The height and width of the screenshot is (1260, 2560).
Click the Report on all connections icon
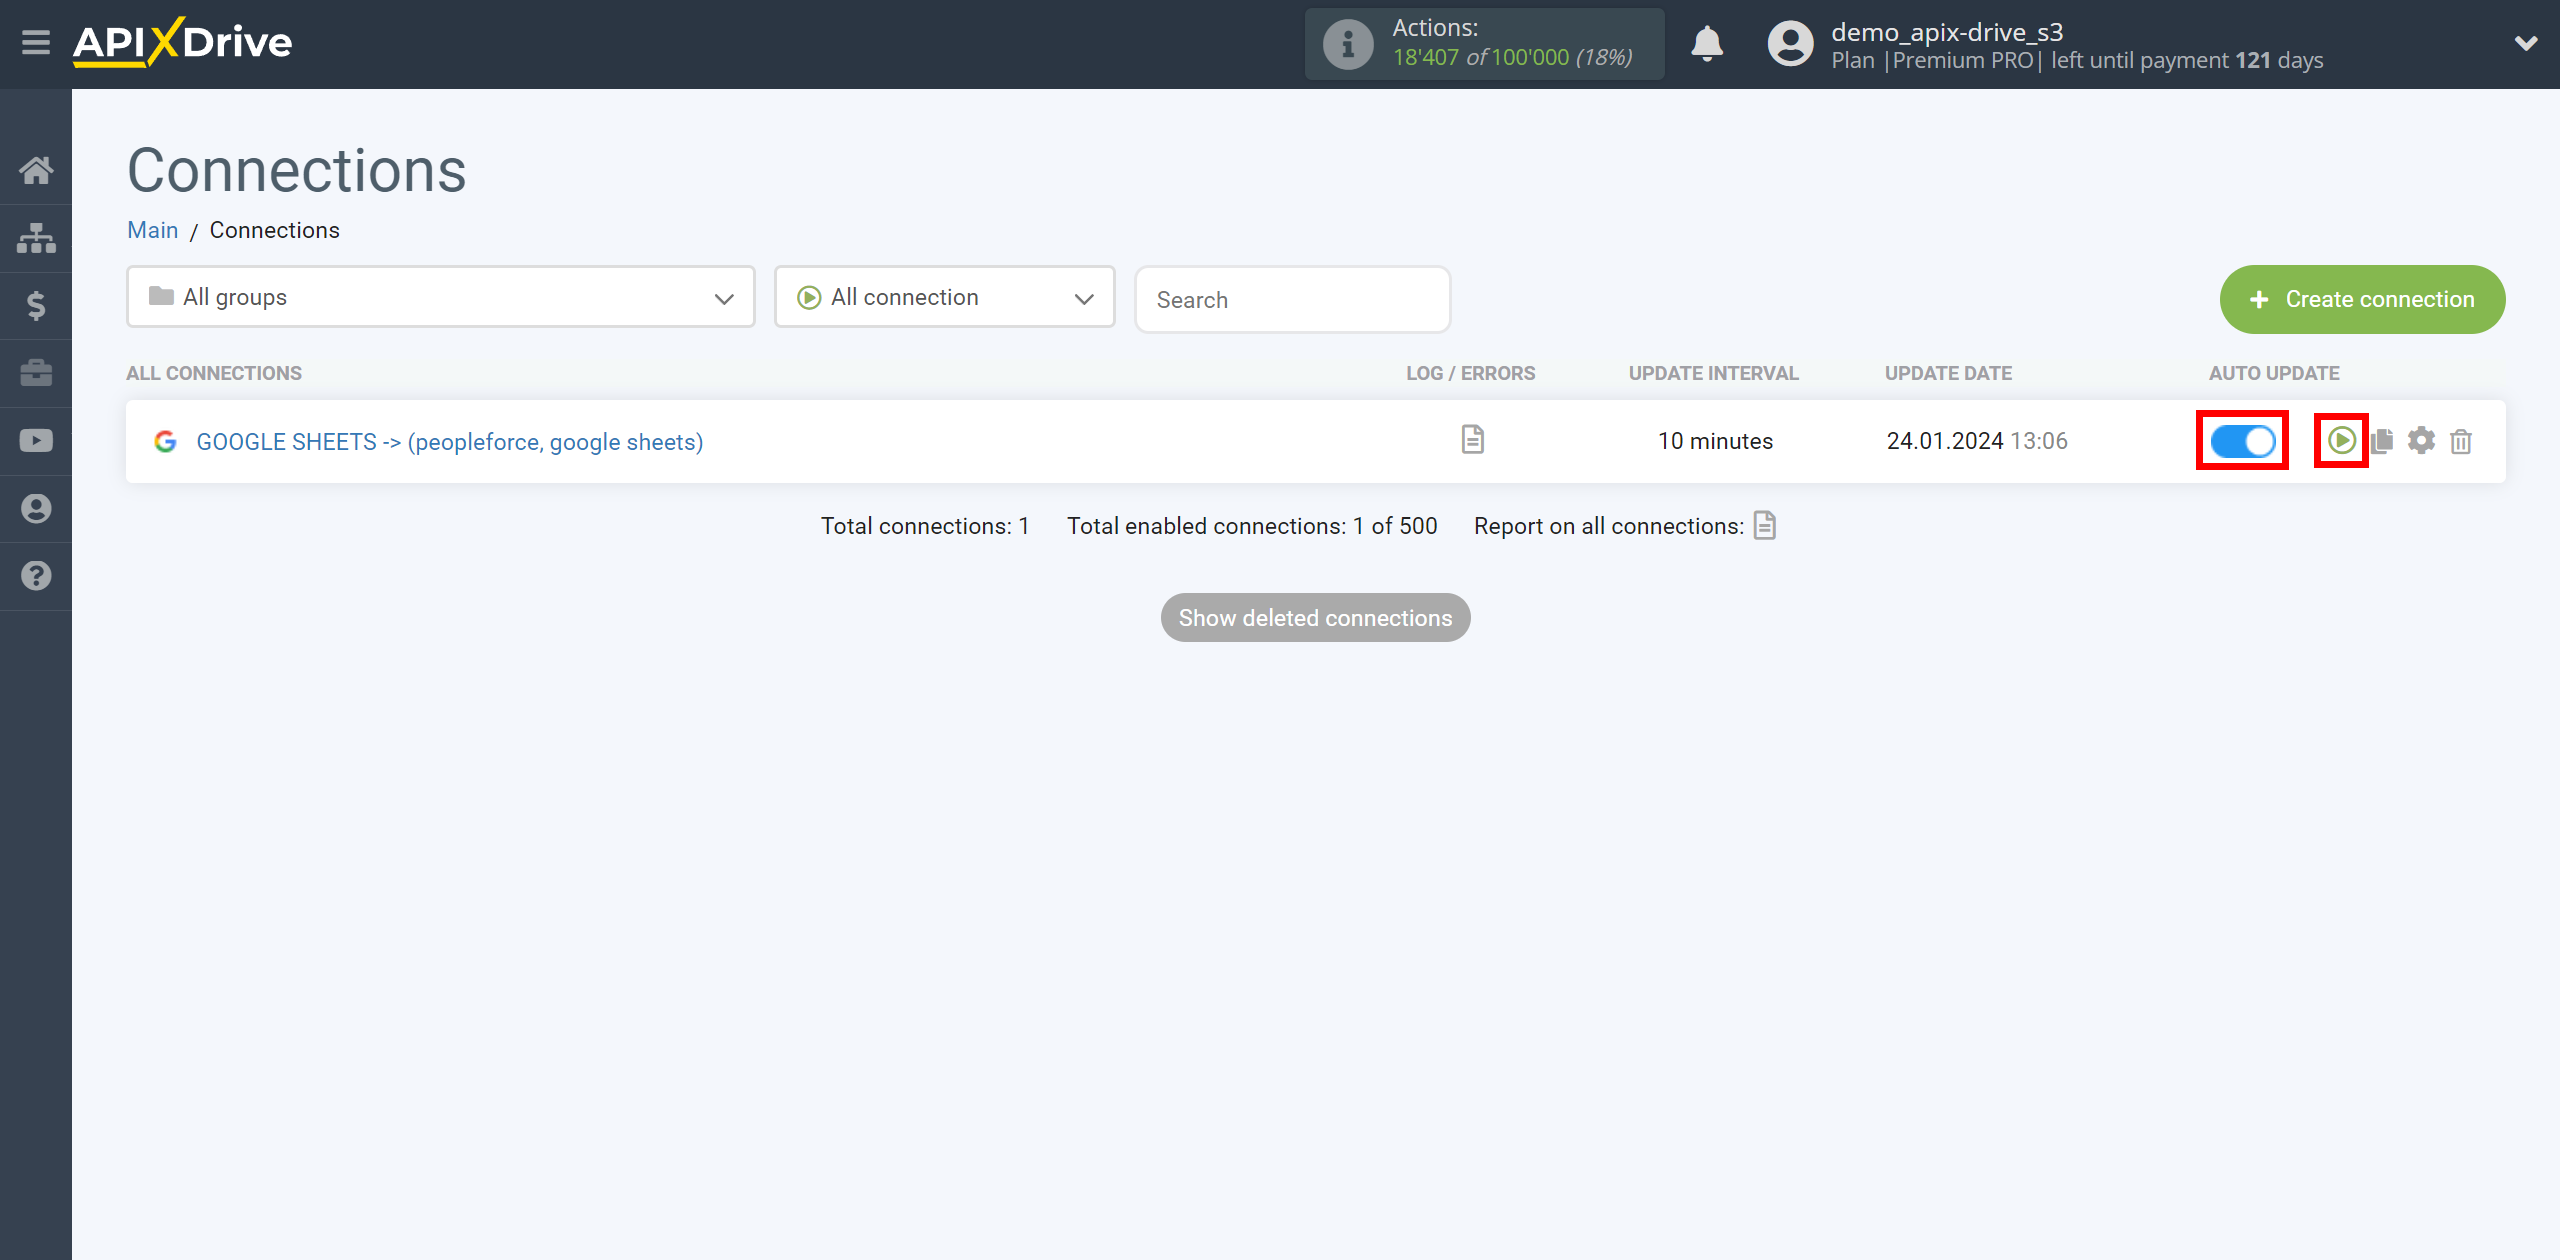pyautogui.click(x=1767, y=524)
